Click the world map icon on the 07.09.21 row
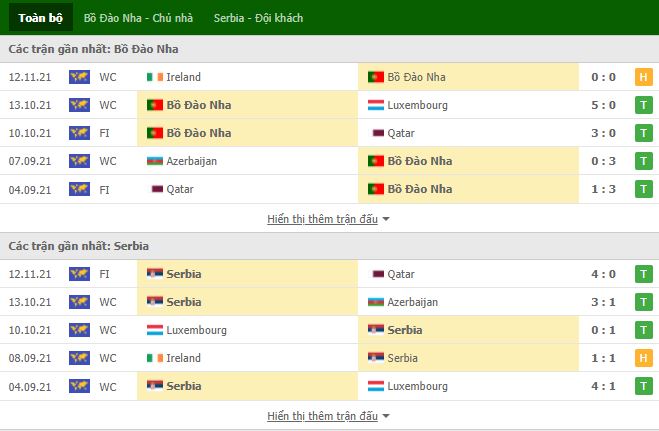659x431 pixels. 79,161
